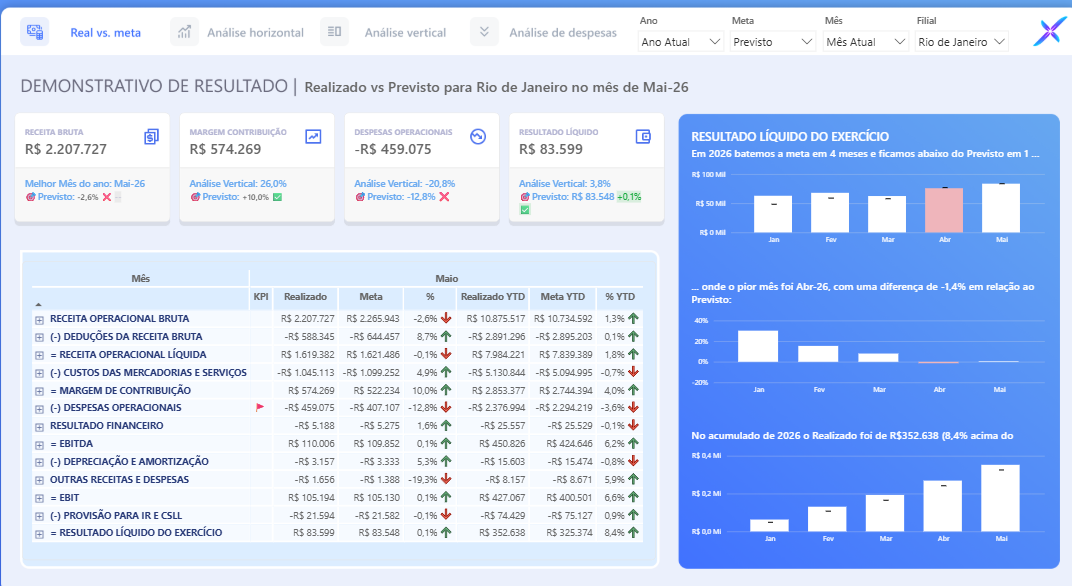Click green arrow for EBITDA % YTD
Screen dimensions: 1072x586
pos(633,443)
